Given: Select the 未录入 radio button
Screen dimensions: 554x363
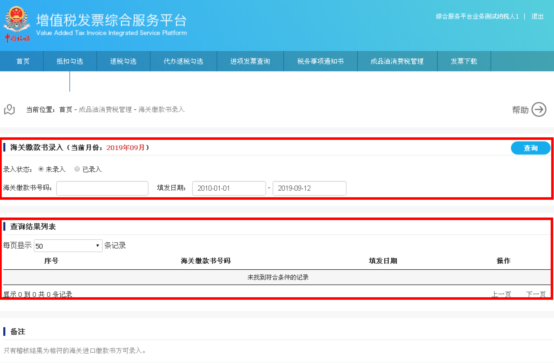Looking at the screenshot, I should tap(41, 169).
